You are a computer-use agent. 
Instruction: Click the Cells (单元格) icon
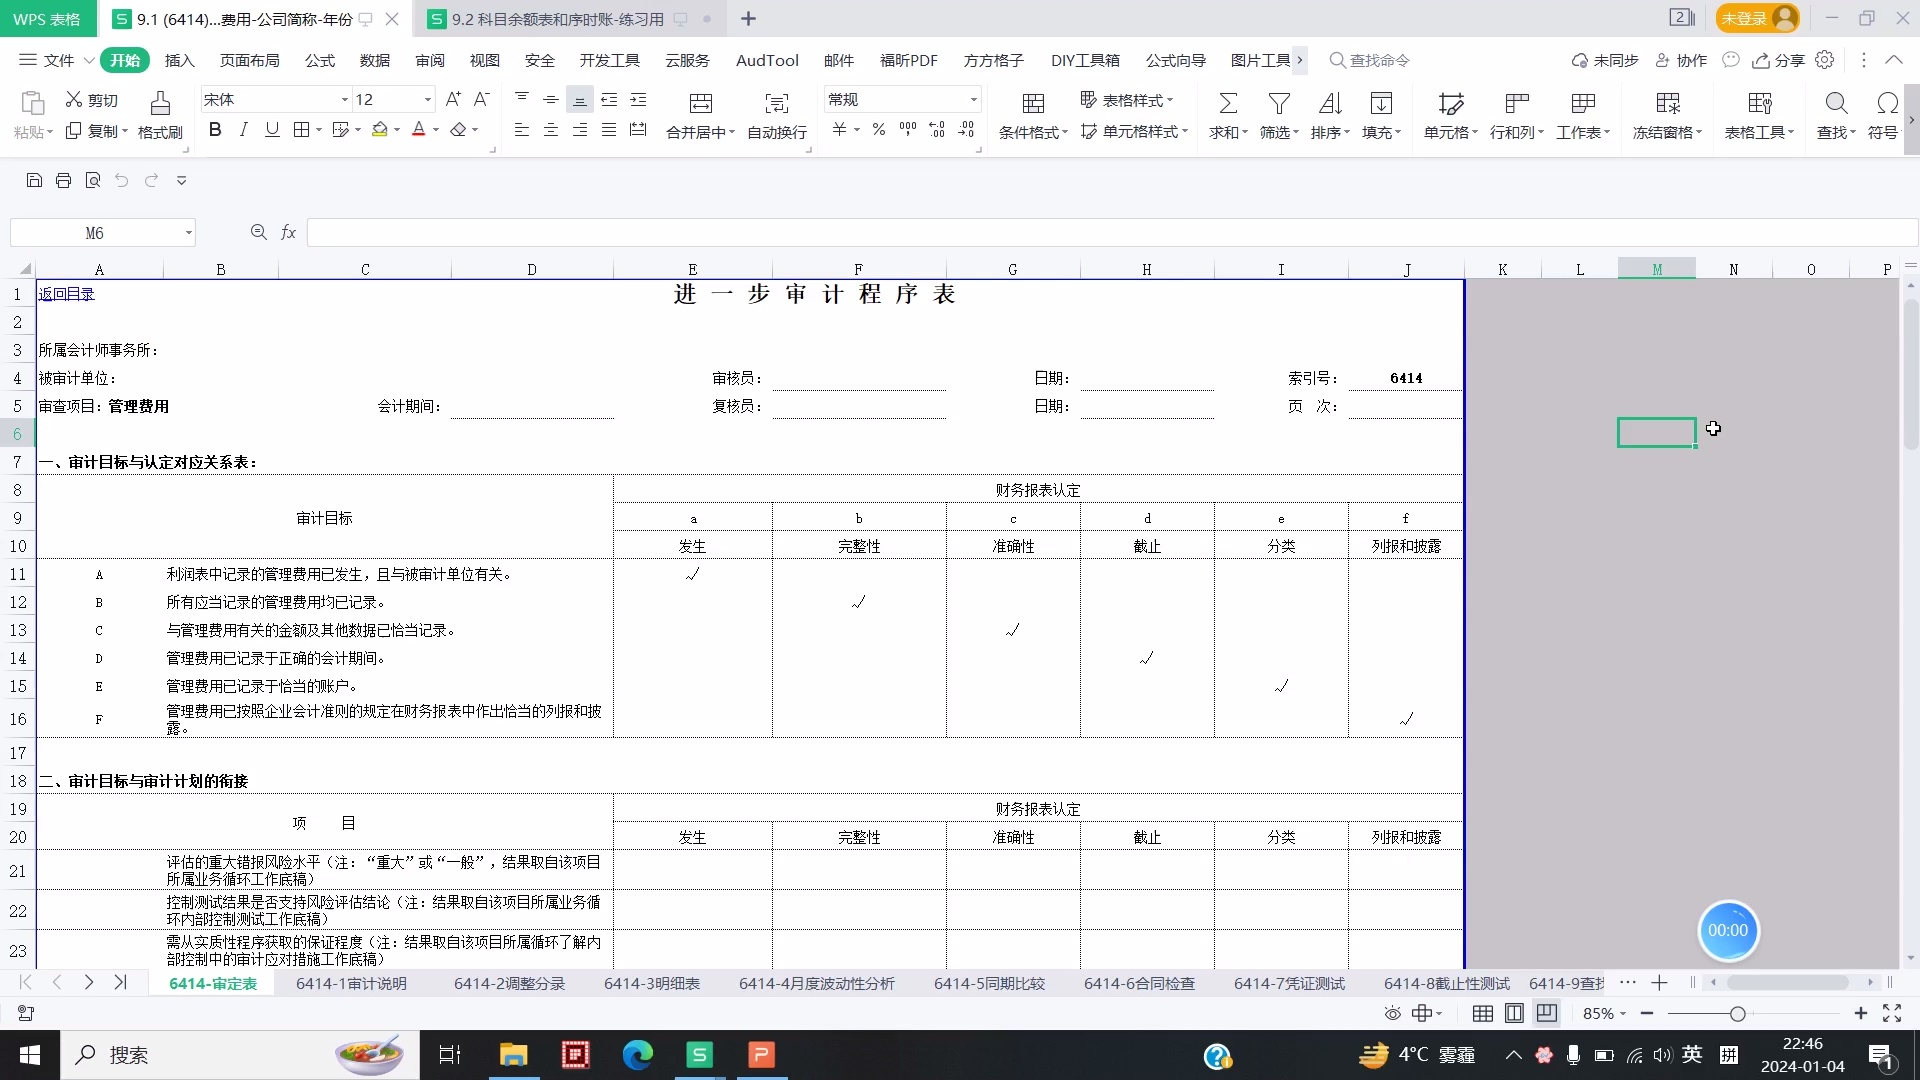(1450, 103)
